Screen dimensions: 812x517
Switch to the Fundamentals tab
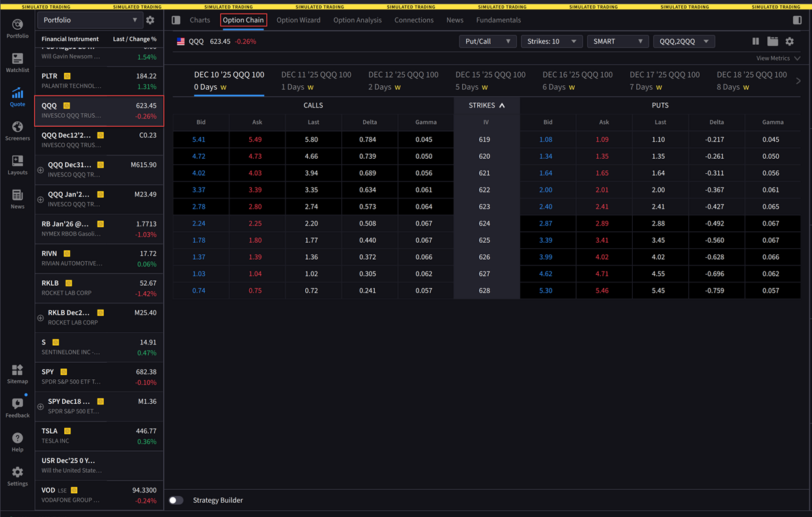point(498,20)
